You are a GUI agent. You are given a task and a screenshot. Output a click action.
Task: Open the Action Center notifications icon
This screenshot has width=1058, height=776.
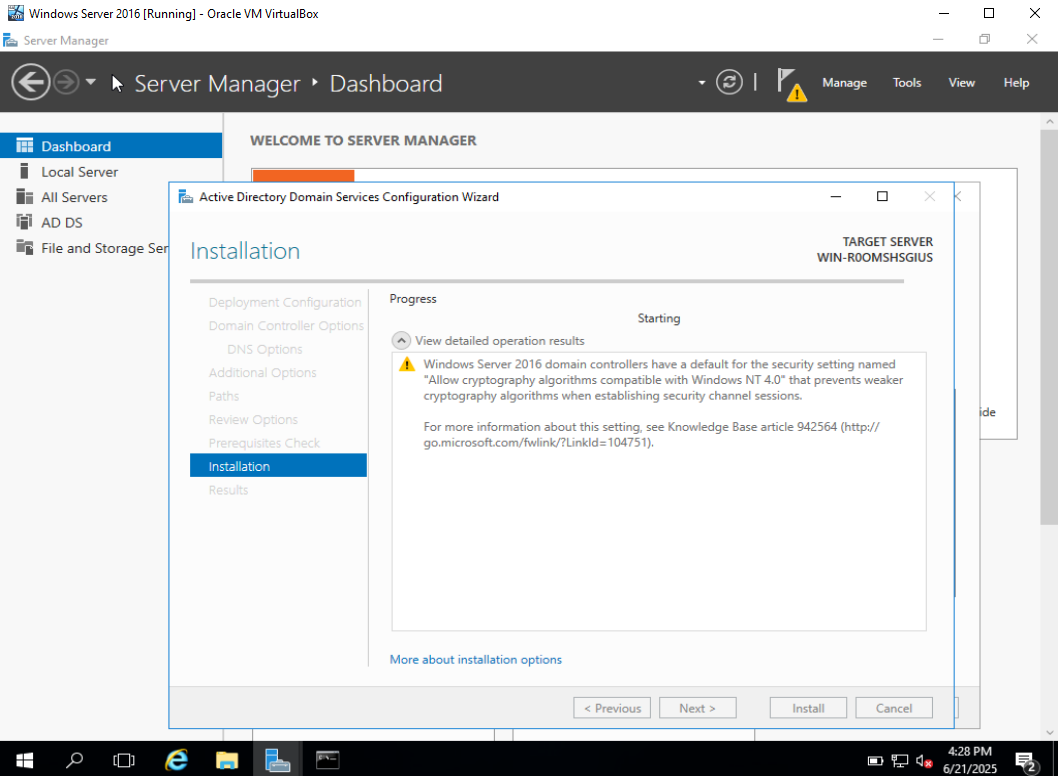point(1026,762)
